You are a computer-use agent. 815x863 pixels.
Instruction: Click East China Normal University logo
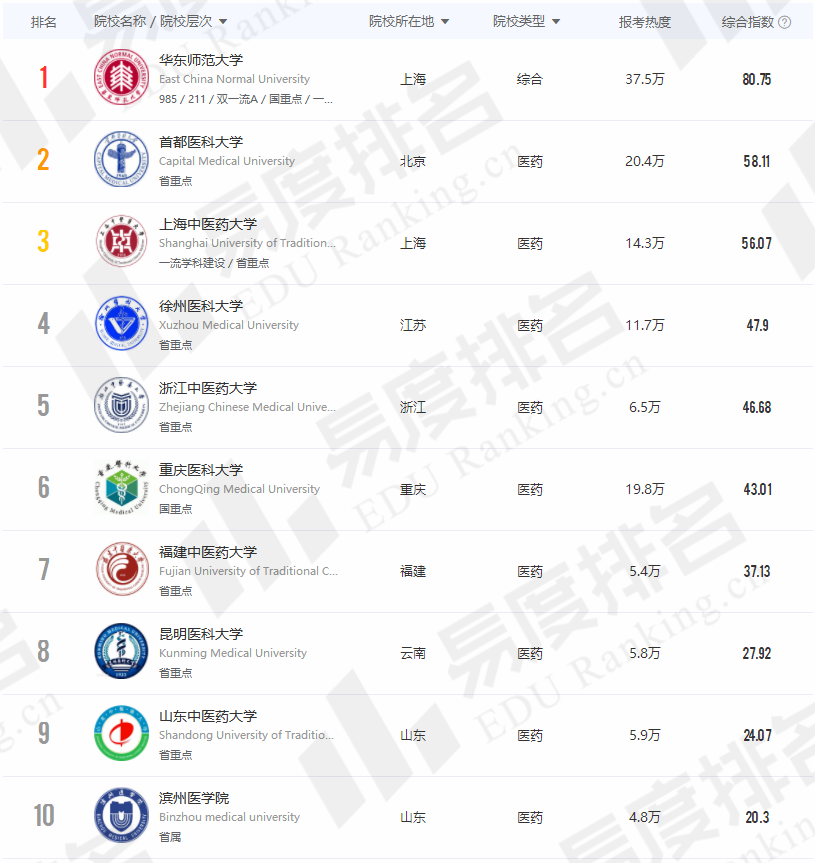coord(121,78)
